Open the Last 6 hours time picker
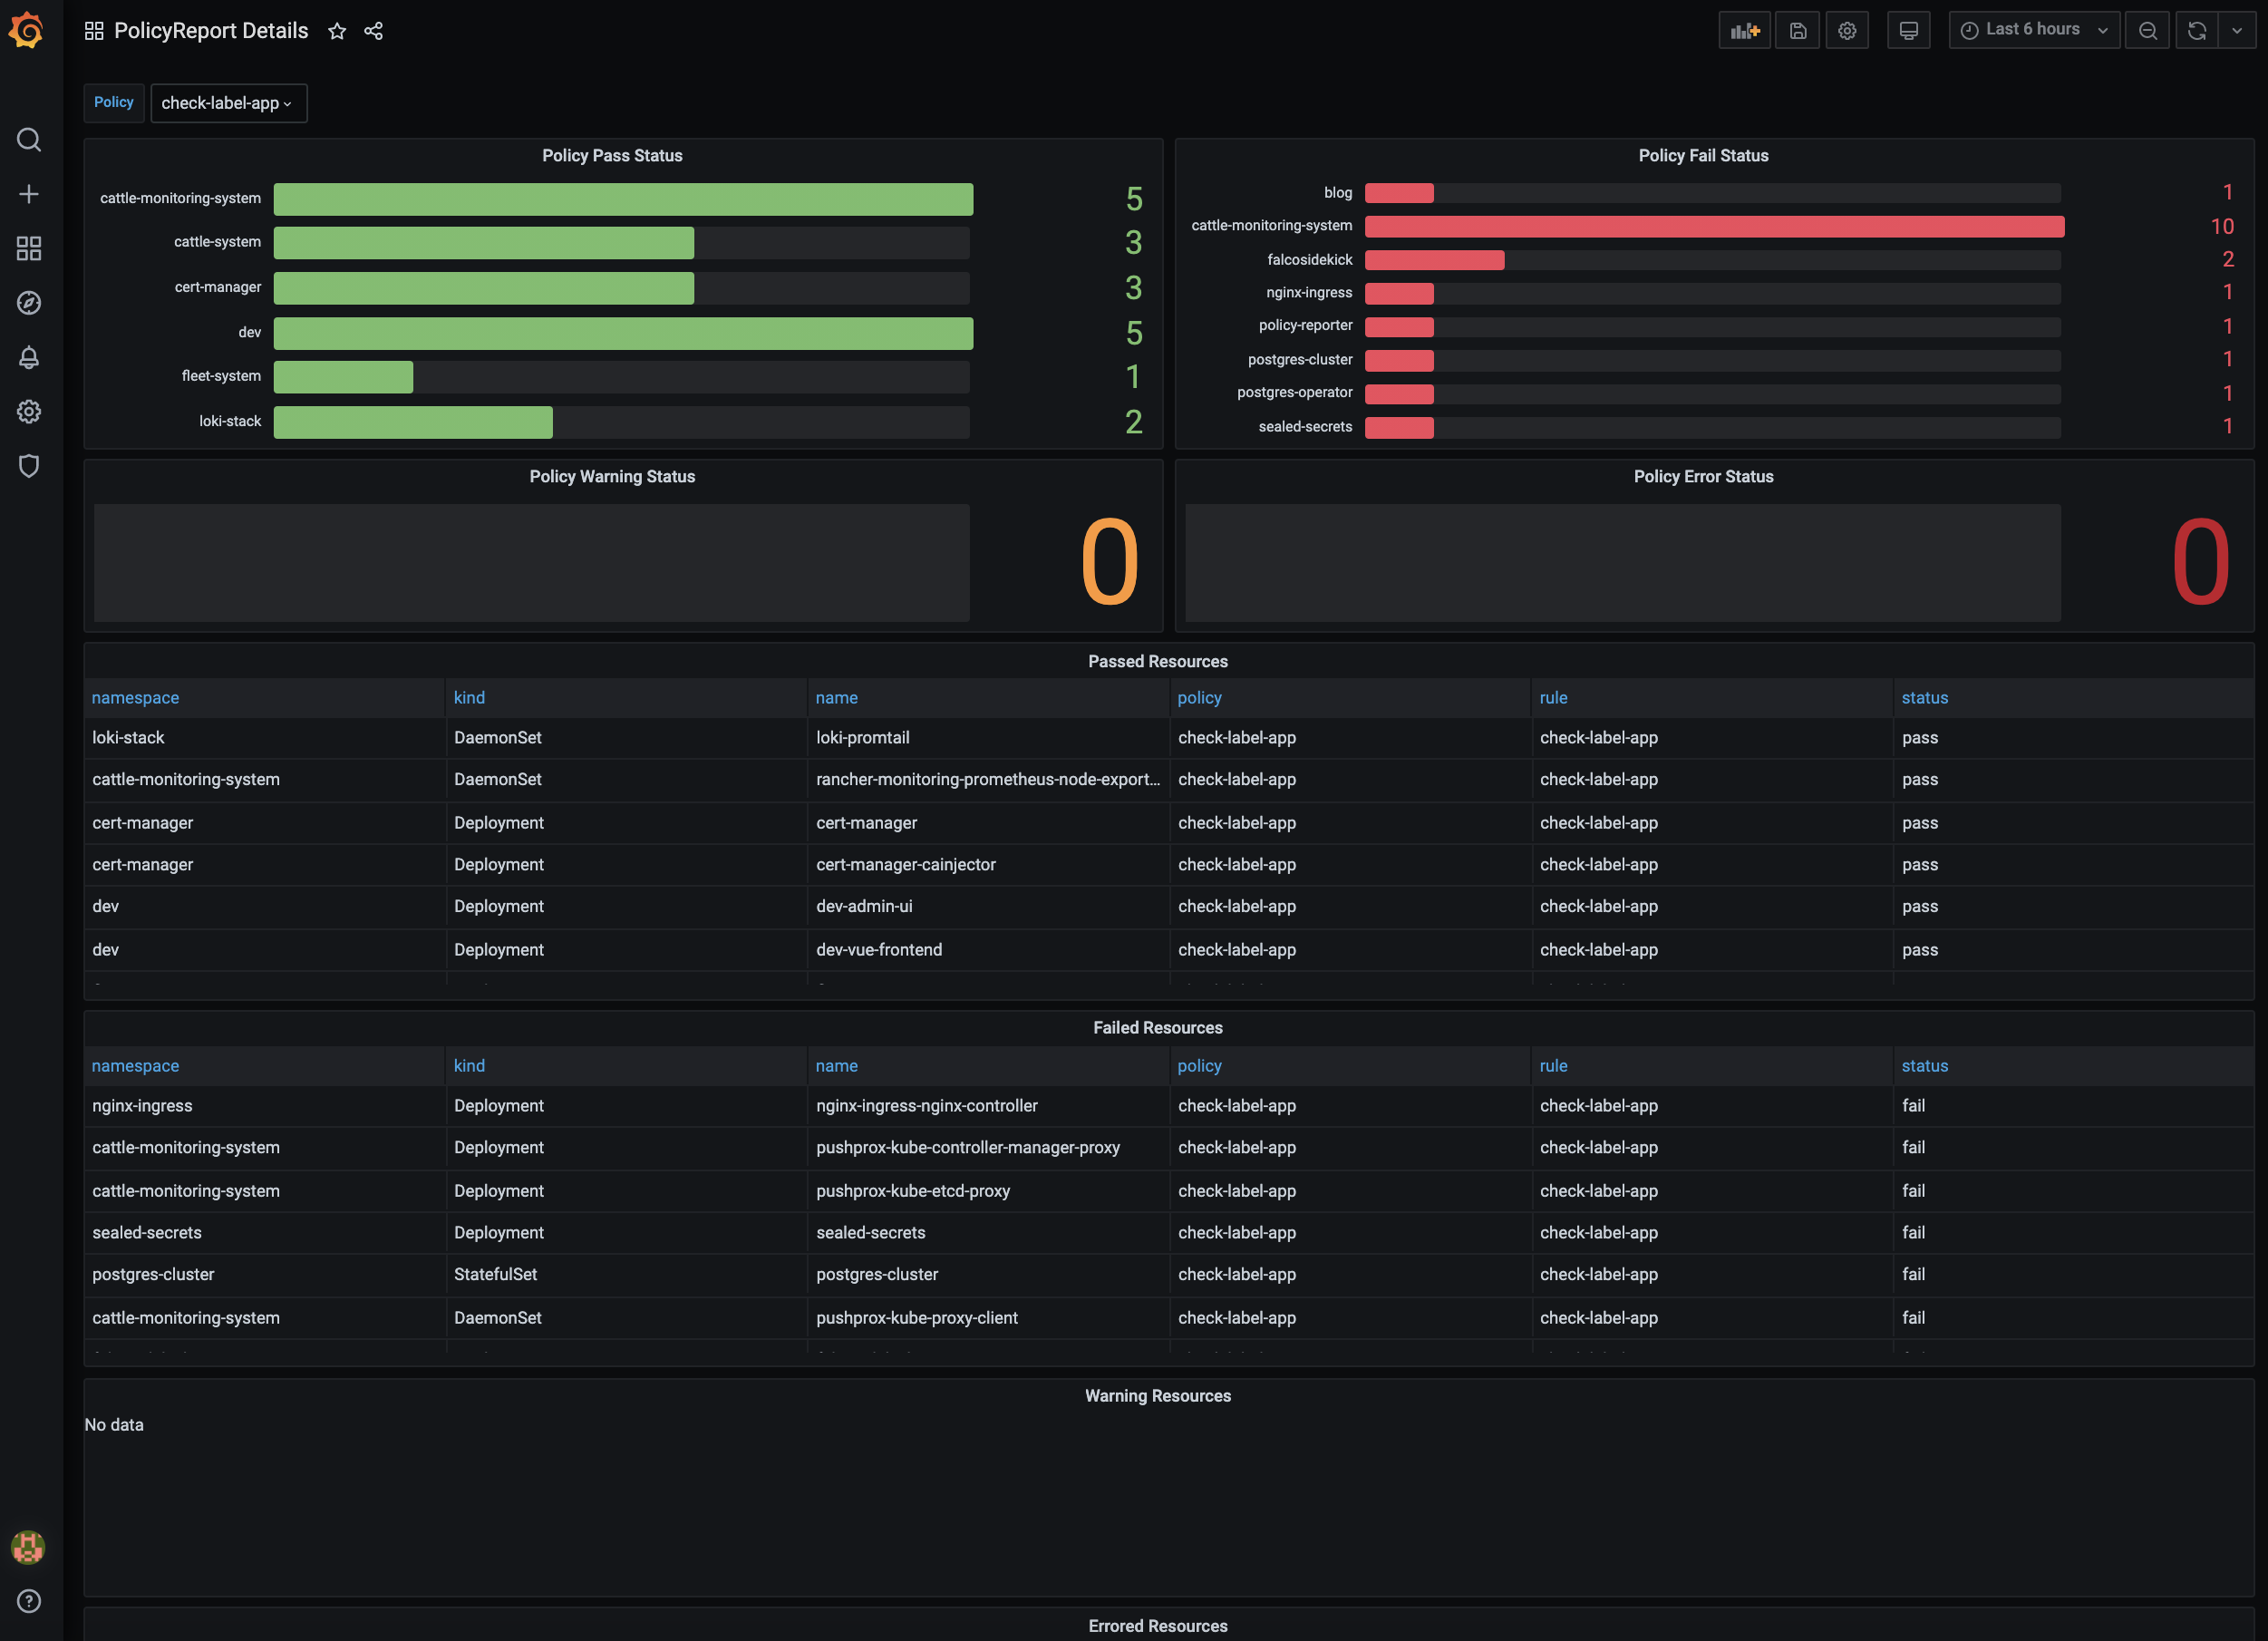This screenshot has width=2268, height=1641. 2033,30
